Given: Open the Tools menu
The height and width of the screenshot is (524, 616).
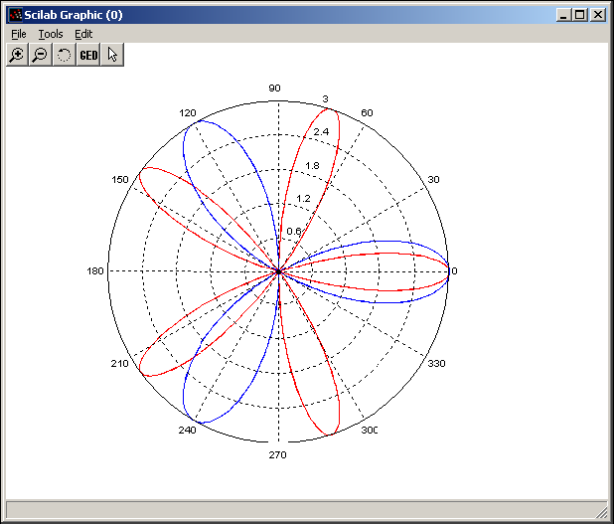Looking at the screenshot, I should [50, 34].
